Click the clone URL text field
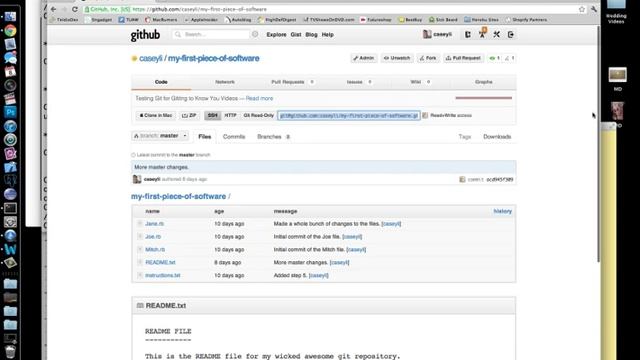 click(x=349, y=116)
